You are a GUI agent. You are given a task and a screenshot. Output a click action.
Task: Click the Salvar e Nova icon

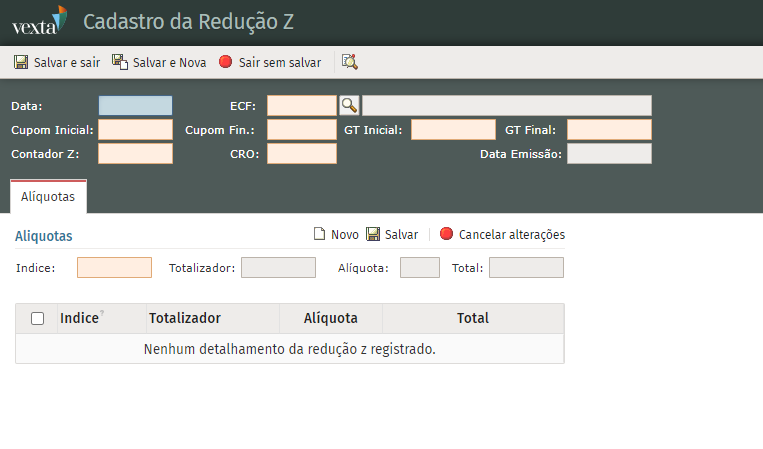[120, 62]
